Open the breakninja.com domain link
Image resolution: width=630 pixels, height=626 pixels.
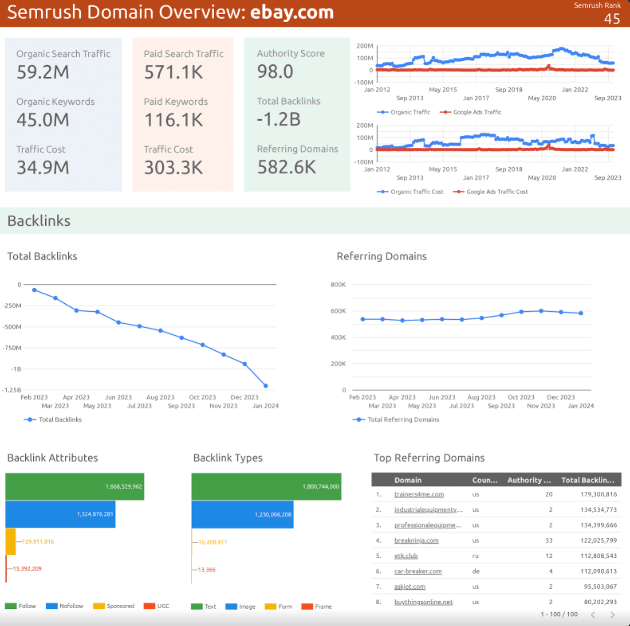pyautogui.click(x=416, y=540)
